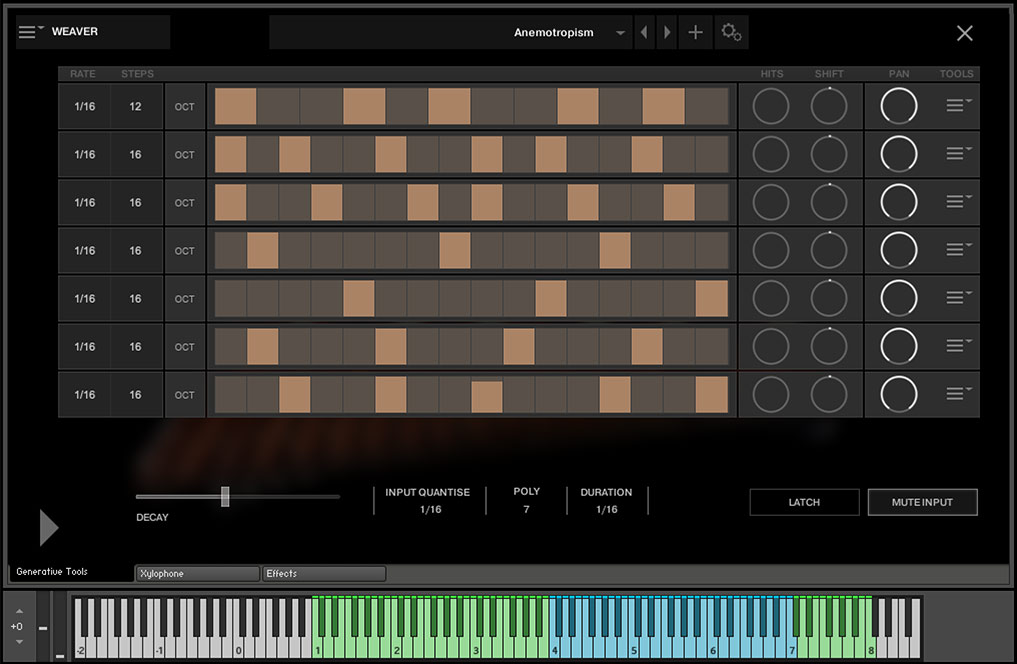Toggle first step in first sequencer row

[x=236, y=106]
